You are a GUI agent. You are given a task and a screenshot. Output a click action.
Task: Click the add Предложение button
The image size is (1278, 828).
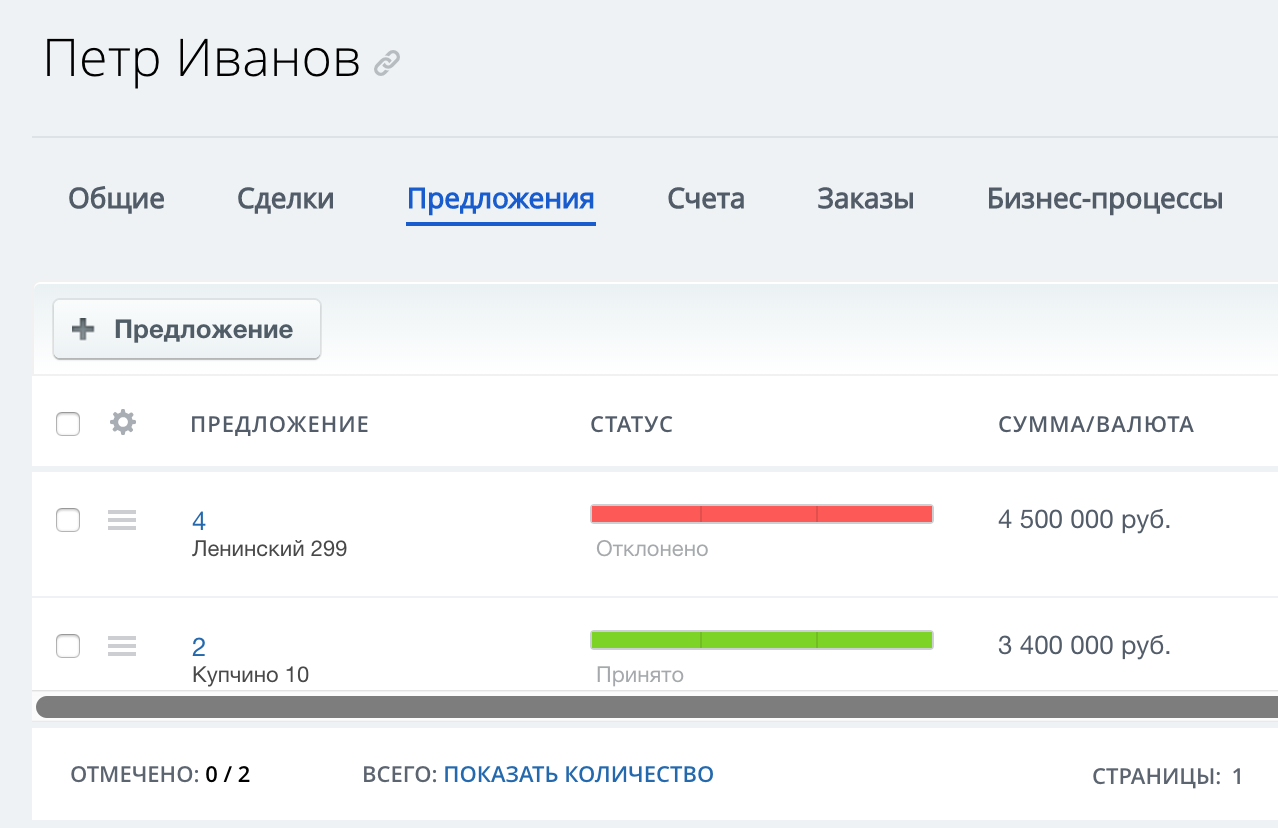[187, 329]
